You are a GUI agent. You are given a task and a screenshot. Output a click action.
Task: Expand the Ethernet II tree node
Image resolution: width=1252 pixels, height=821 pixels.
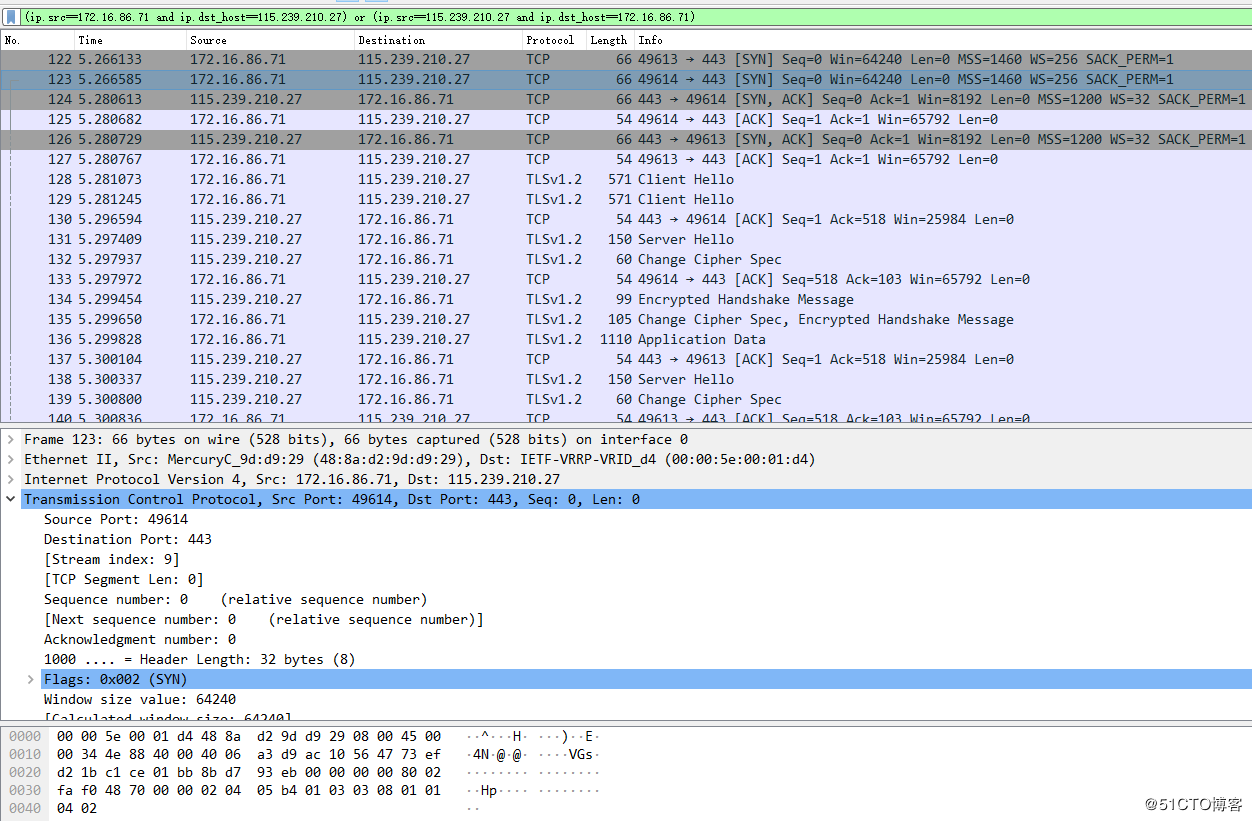[x=11, y=459]
